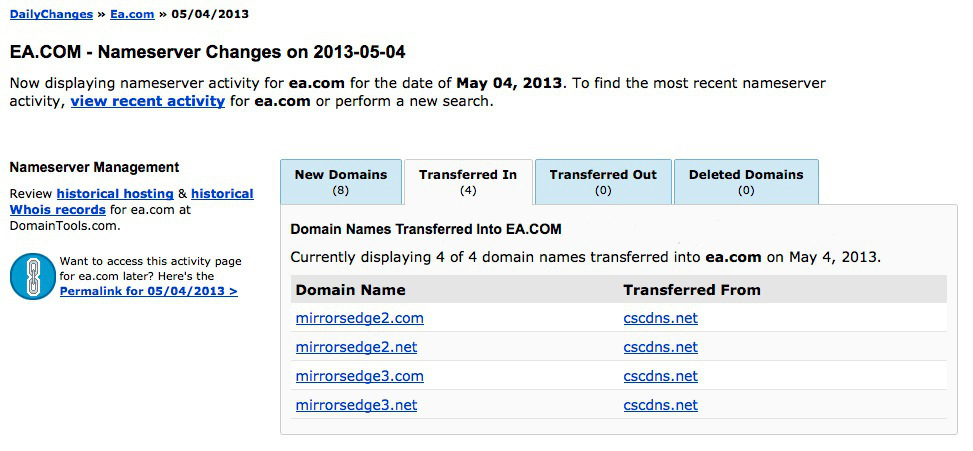The height and width of the screenshot is (451, 973).
Task: Click Permalink for 05/04/2013 link
Action: pyautogui.click(x=148, y=291)
